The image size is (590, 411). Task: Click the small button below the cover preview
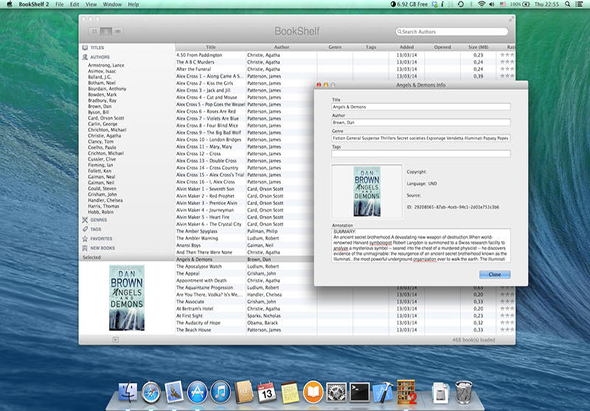tap(116, 340)
